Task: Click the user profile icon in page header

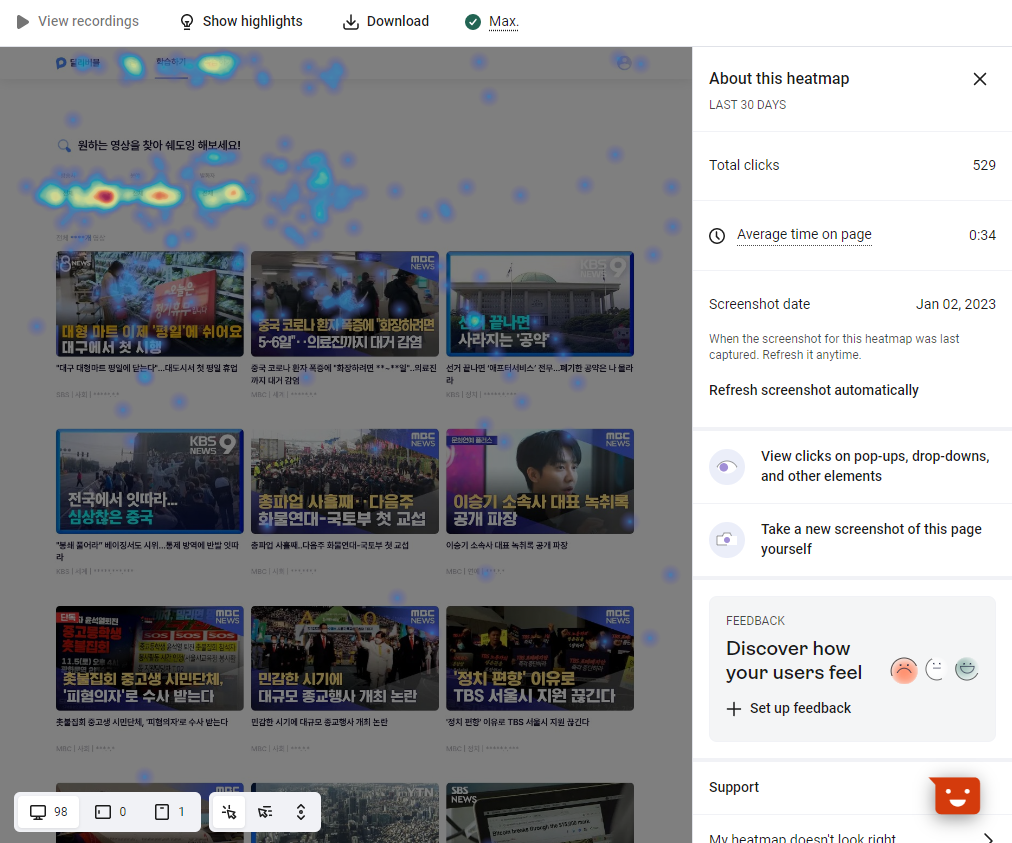Action: (623, 63)
